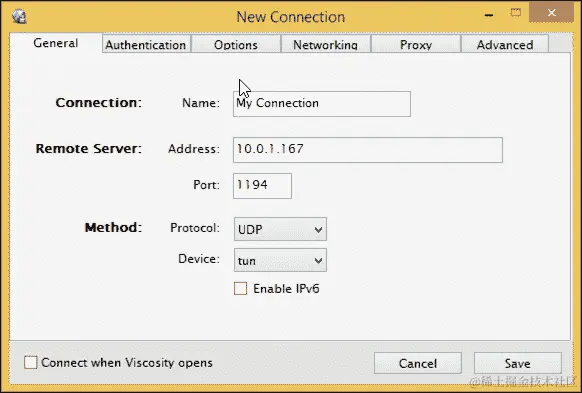Minimize the New Connection window
This screenshot has width=582, height=393.
pos(489,15)
